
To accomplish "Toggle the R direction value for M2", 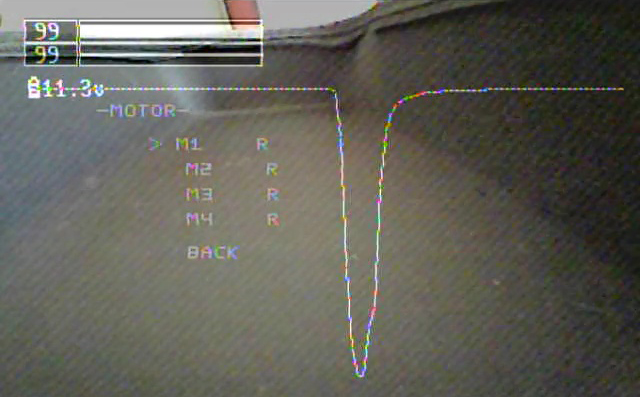I will (272, 169).
